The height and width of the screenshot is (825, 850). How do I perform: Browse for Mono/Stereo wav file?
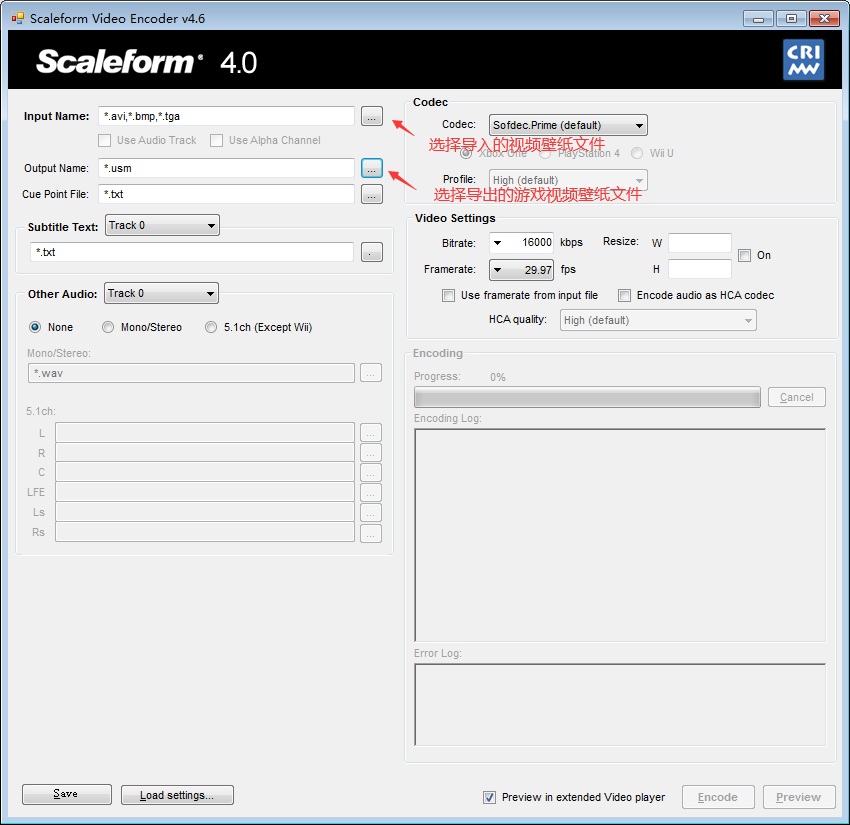pos(371,373)
